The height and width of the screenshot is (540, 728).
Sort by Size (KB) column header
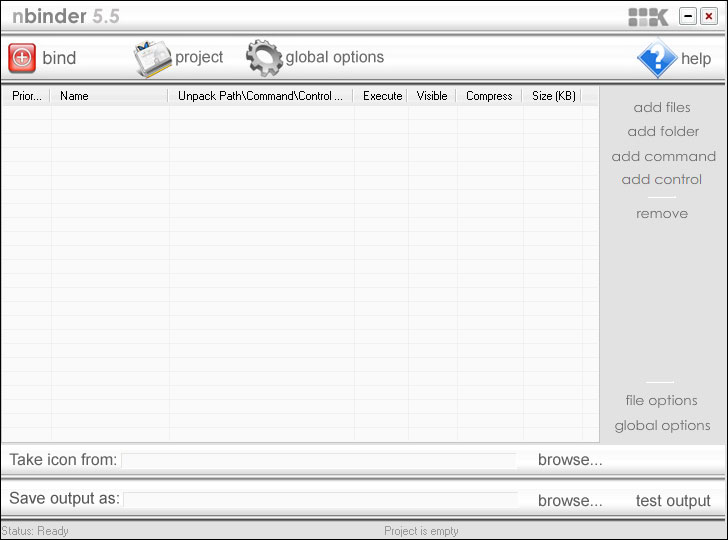click(552, 96)
